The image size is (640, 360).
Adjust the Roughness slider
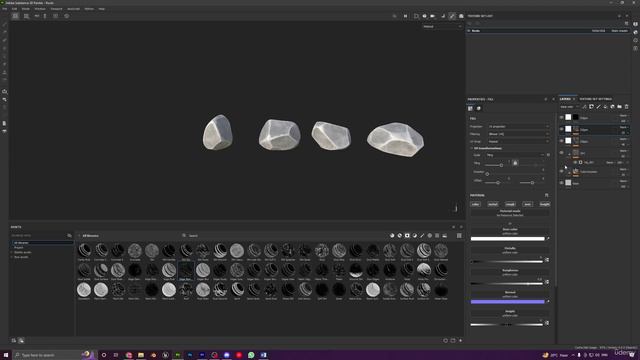tap(507, 283)
